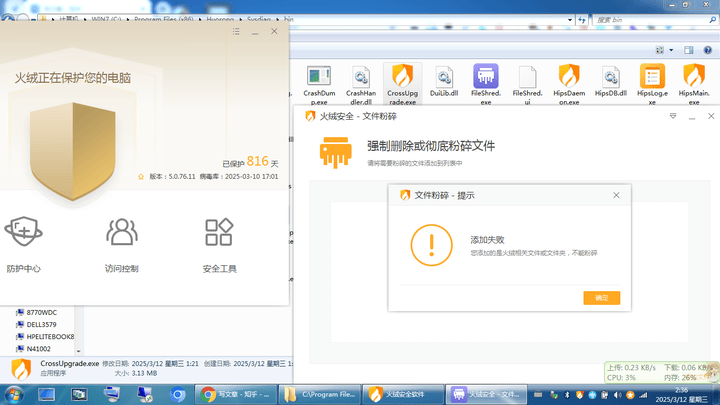Click the 版本：5.0.76.11 version text
The width and height of the screenshot is (720, 405).
pyautogui.click(x=172, y=176)
